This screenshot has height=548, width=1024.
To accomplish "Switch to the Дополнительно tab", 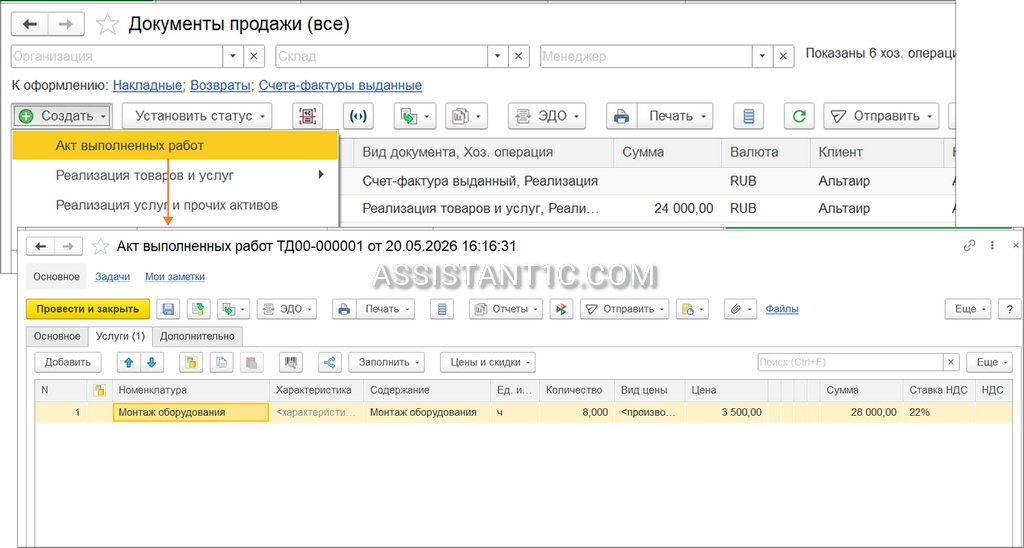I will 197,336.
